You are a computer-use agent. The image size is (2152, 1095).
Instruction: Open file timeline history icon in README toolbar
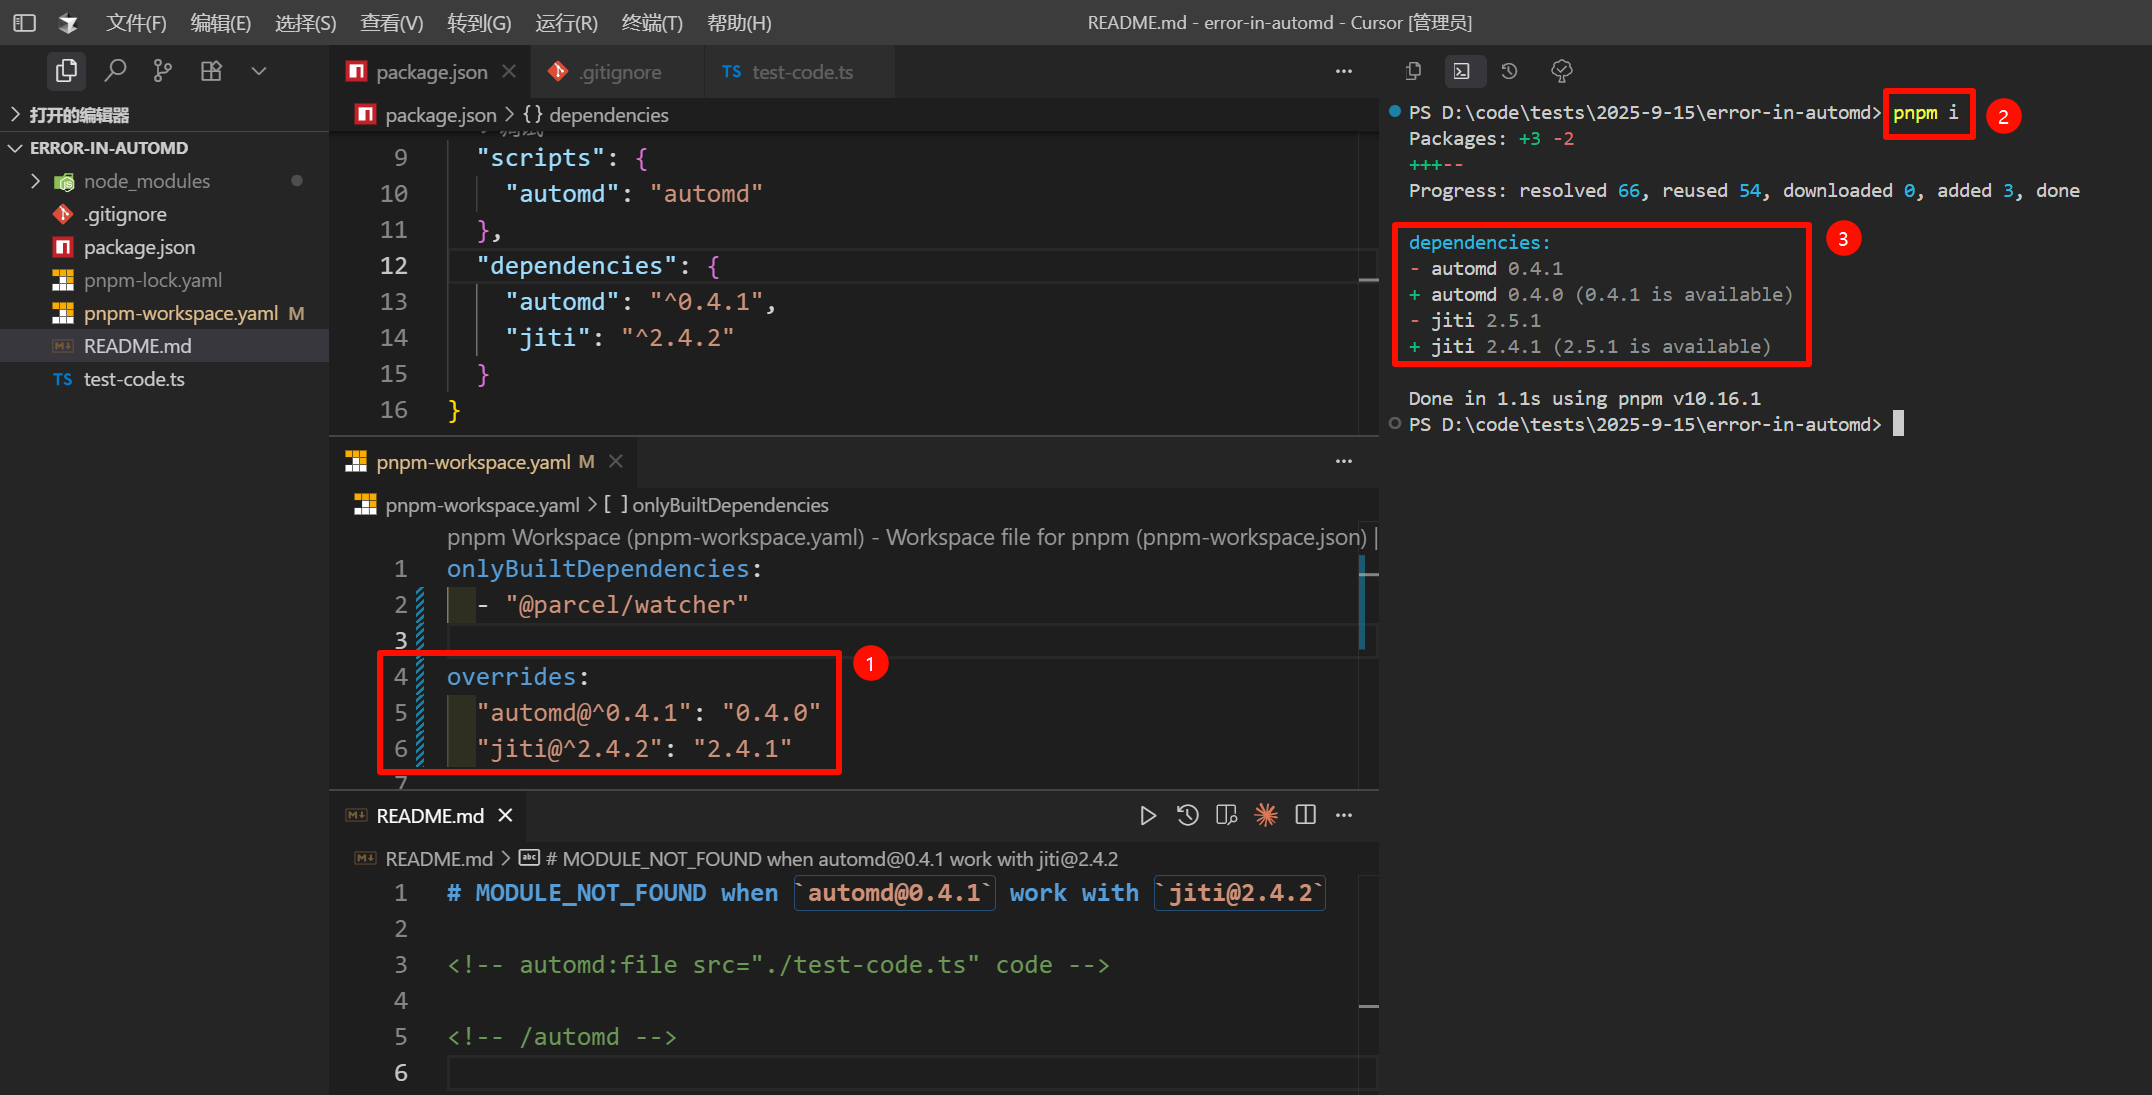(x=1187, y=815)
